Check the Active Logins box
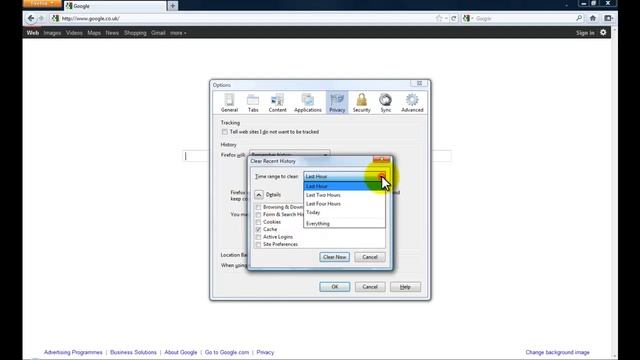The height and width of the screenshot is (360, 640). 258,237
